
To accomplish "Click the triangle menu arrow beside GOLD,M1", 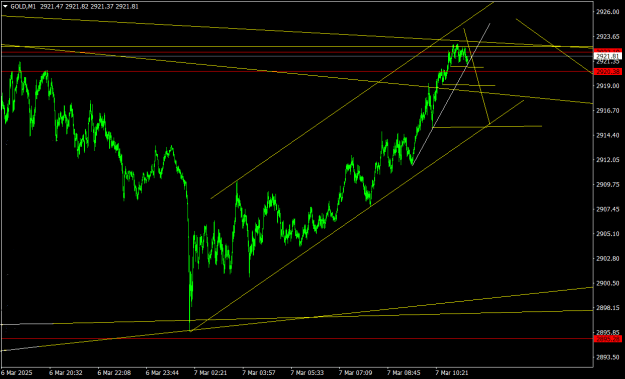I will pyautogui.click(x=5, y=6).
